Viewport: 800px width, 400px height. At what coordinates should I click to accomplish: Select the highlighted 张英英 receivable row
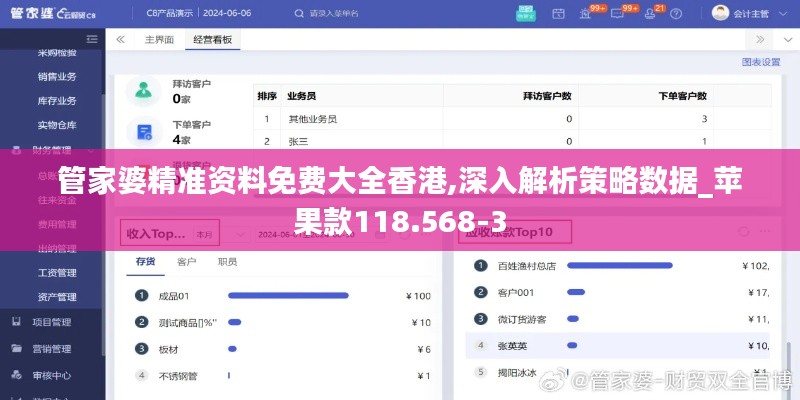coord(618,346)
